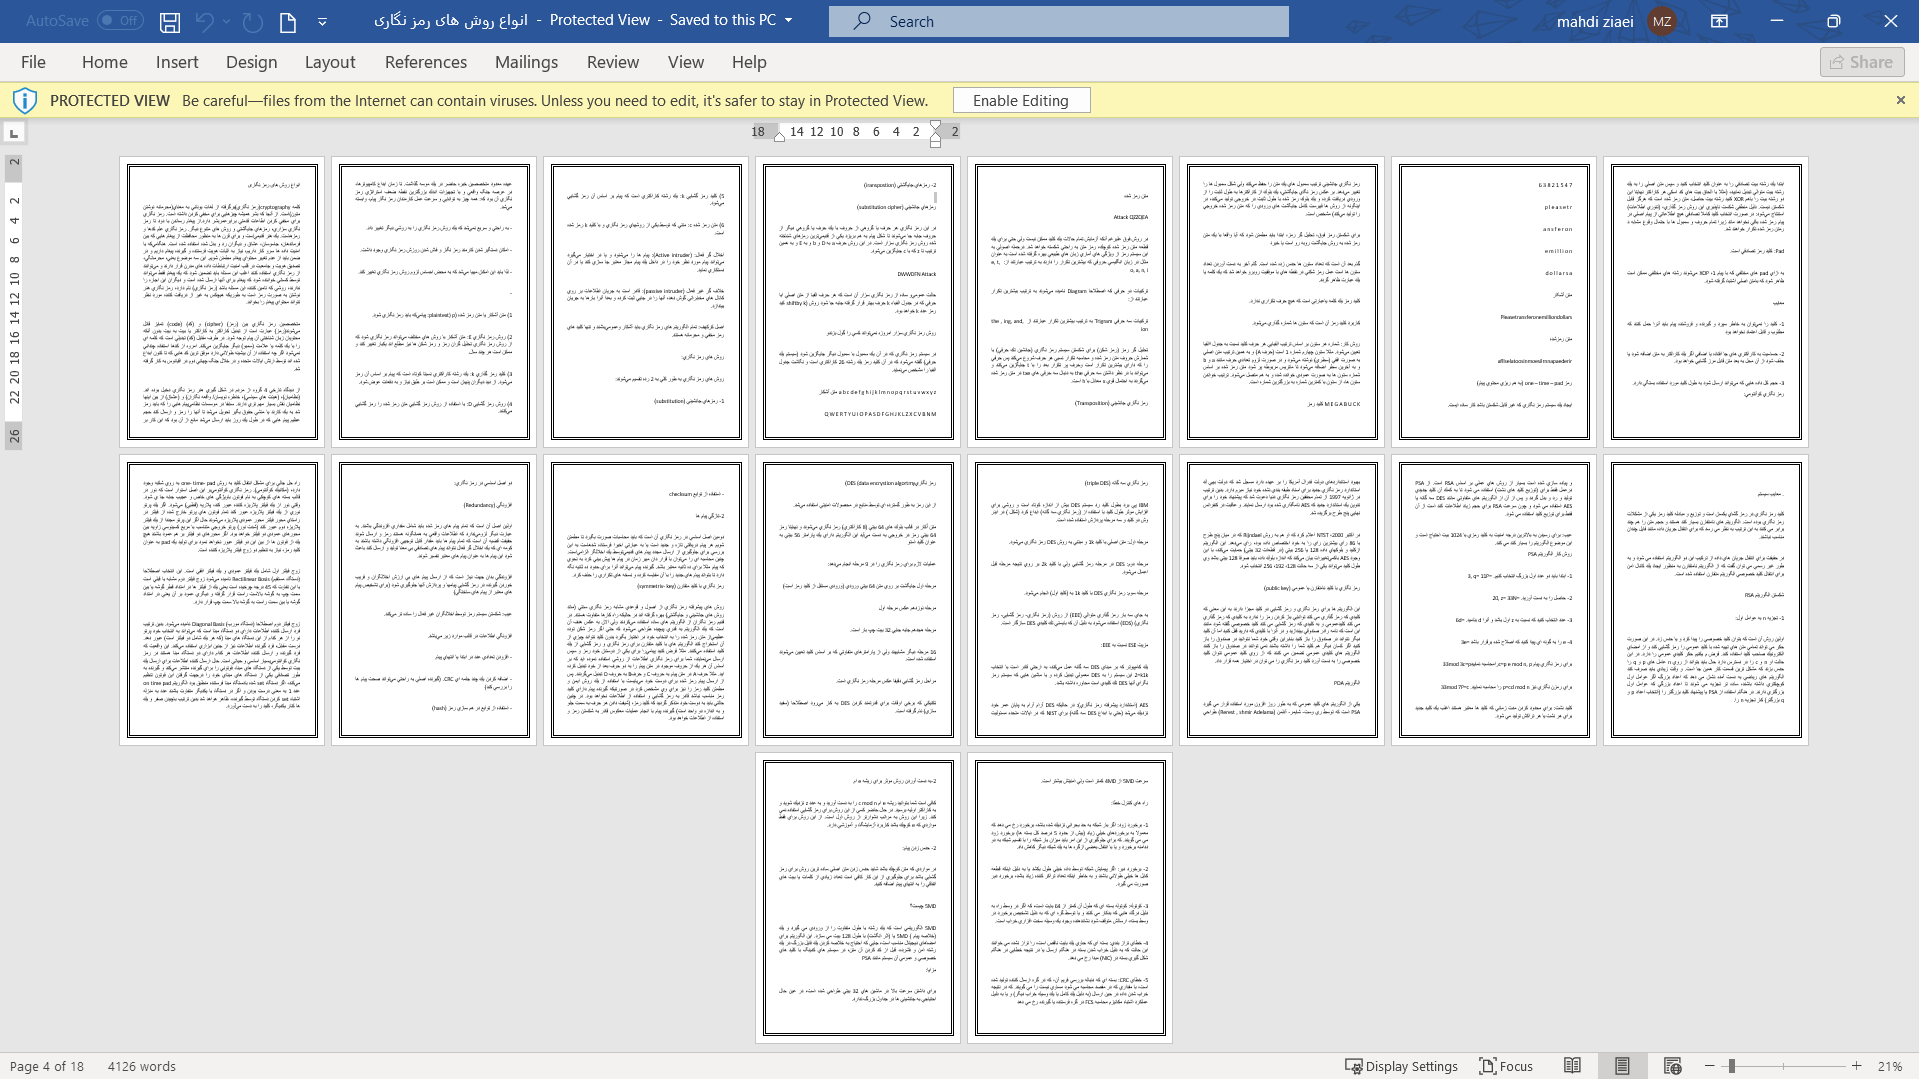Click the tab selector L icon

(x=14, y=132)
